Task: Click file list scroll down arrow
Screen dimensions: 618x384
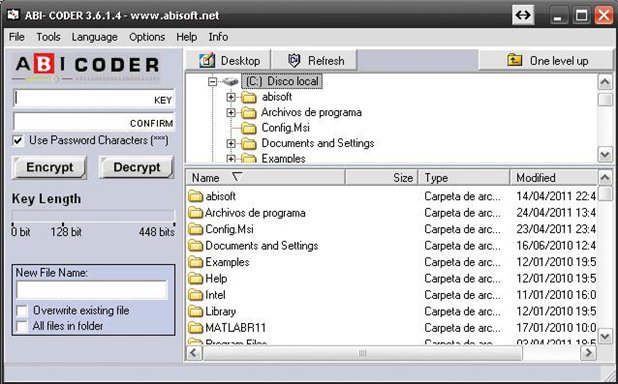Action: click(605, 336)
